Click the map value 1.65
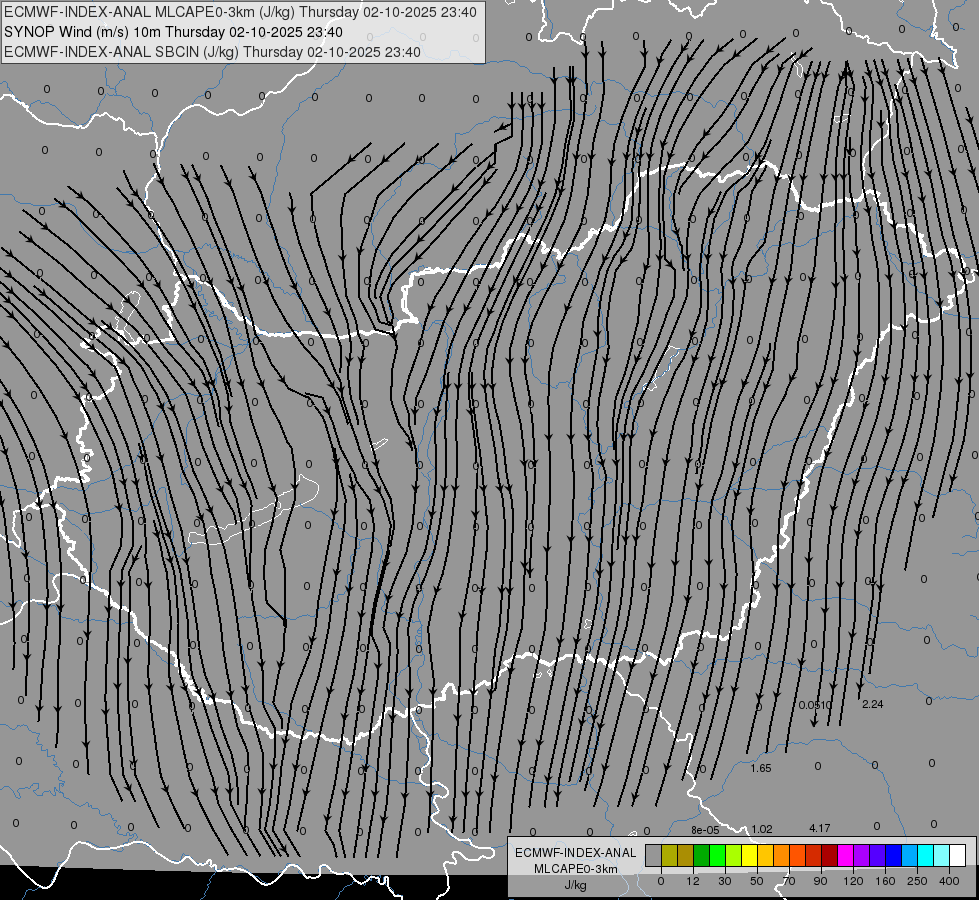Image resolution: width=979 pixels, height=900 pixels. 761,768
